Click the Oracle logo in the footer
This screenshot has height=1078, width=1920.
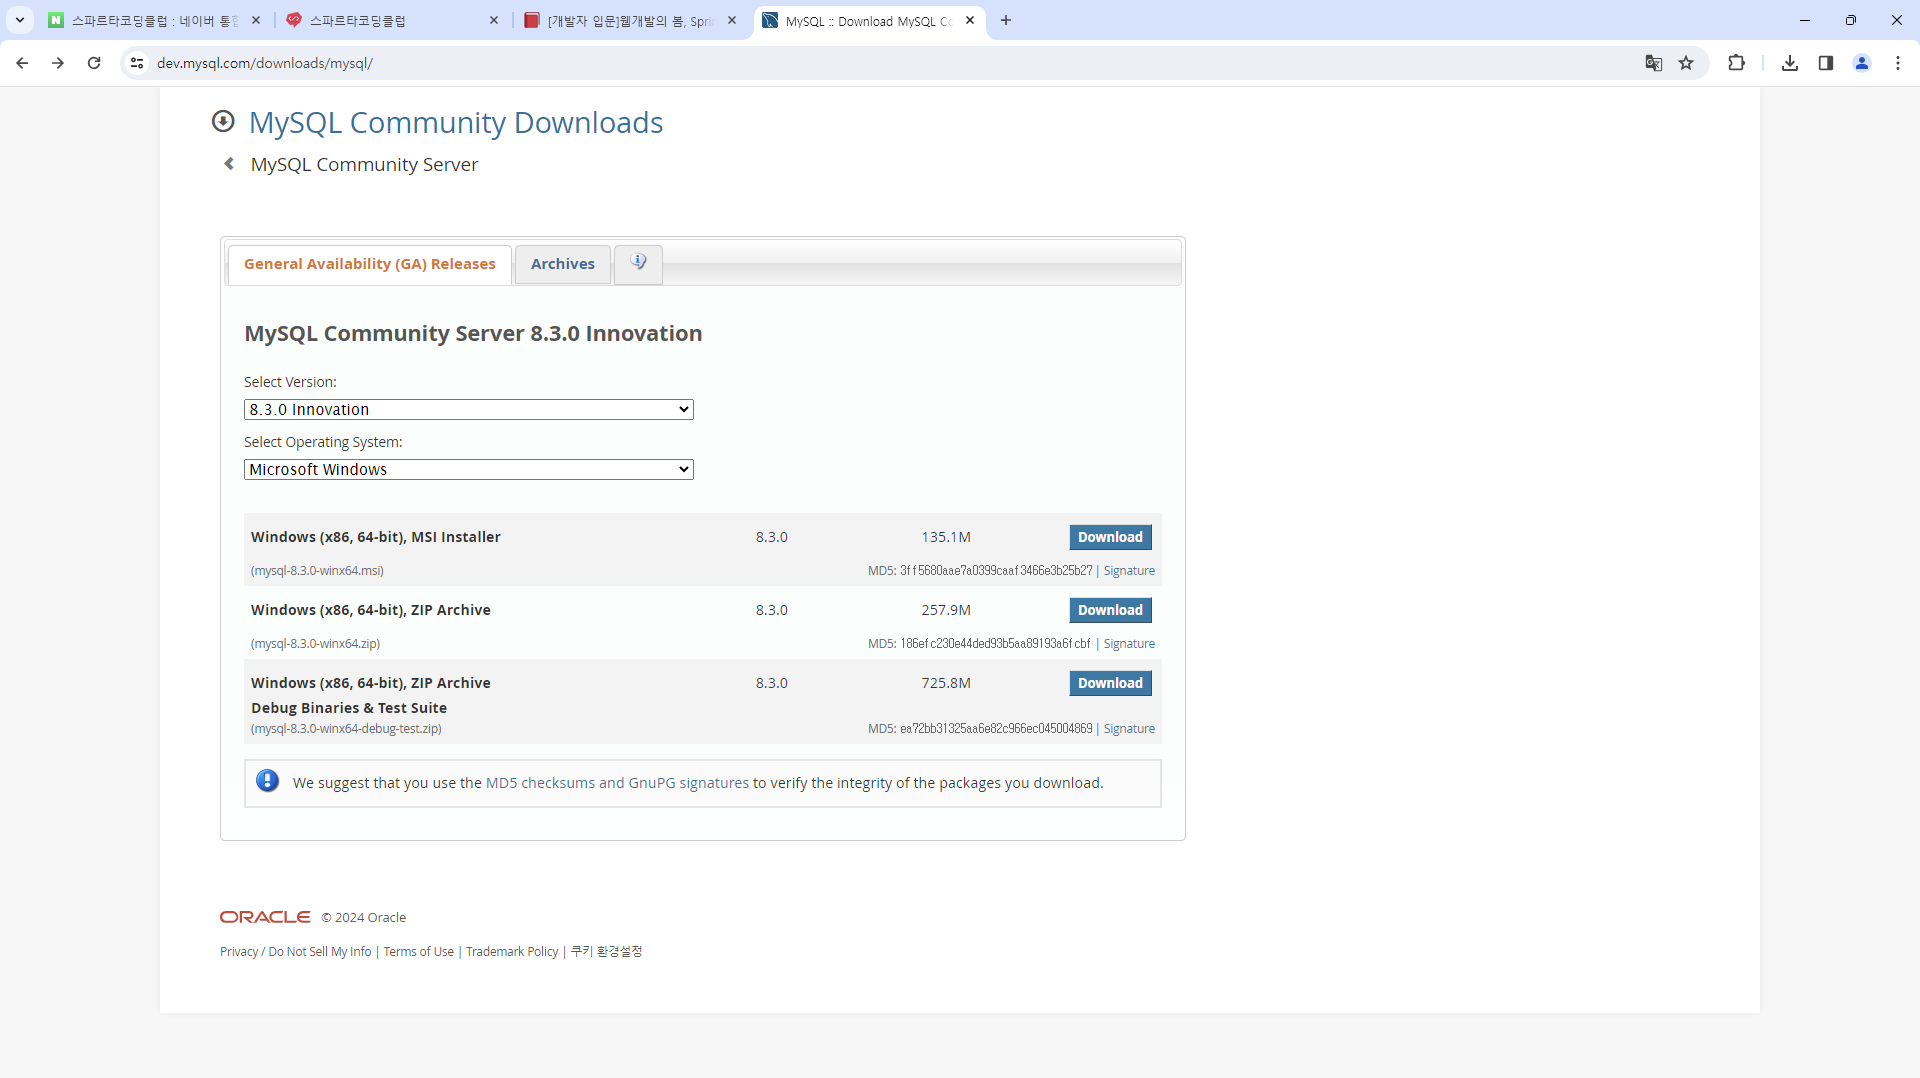point(265,917)
